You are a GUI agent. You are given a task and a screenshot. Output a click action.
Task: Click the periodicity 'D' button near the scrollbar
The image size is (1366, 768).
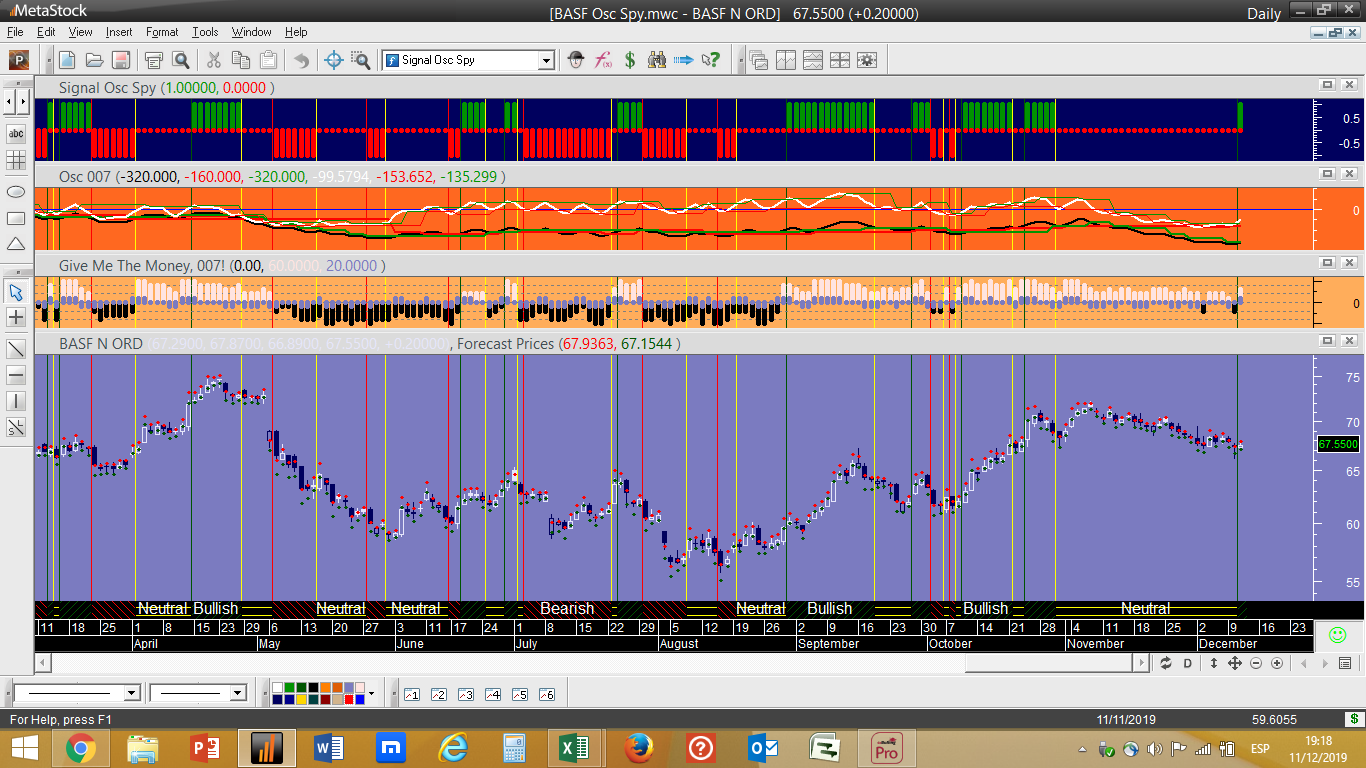1188,663
